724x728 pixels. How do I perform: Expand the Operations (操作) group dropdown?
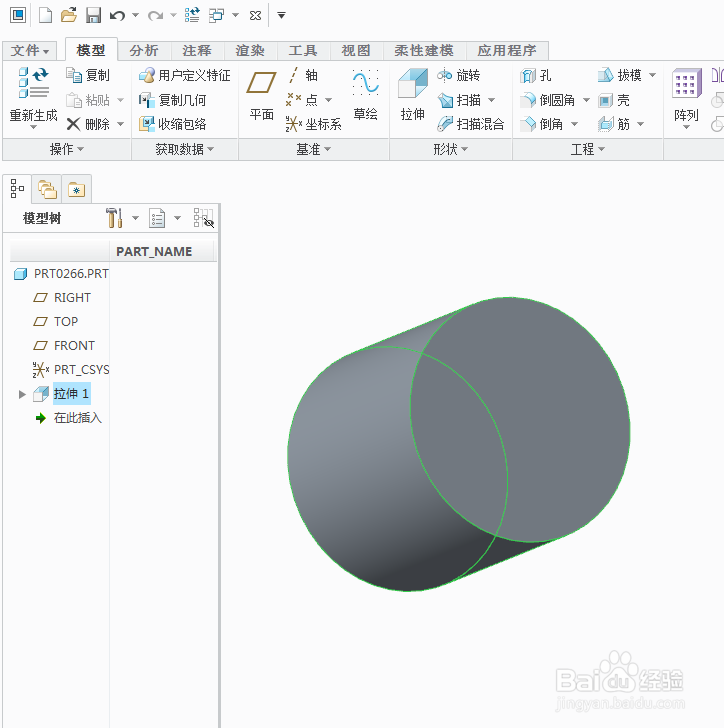click(x=66, y=149)
